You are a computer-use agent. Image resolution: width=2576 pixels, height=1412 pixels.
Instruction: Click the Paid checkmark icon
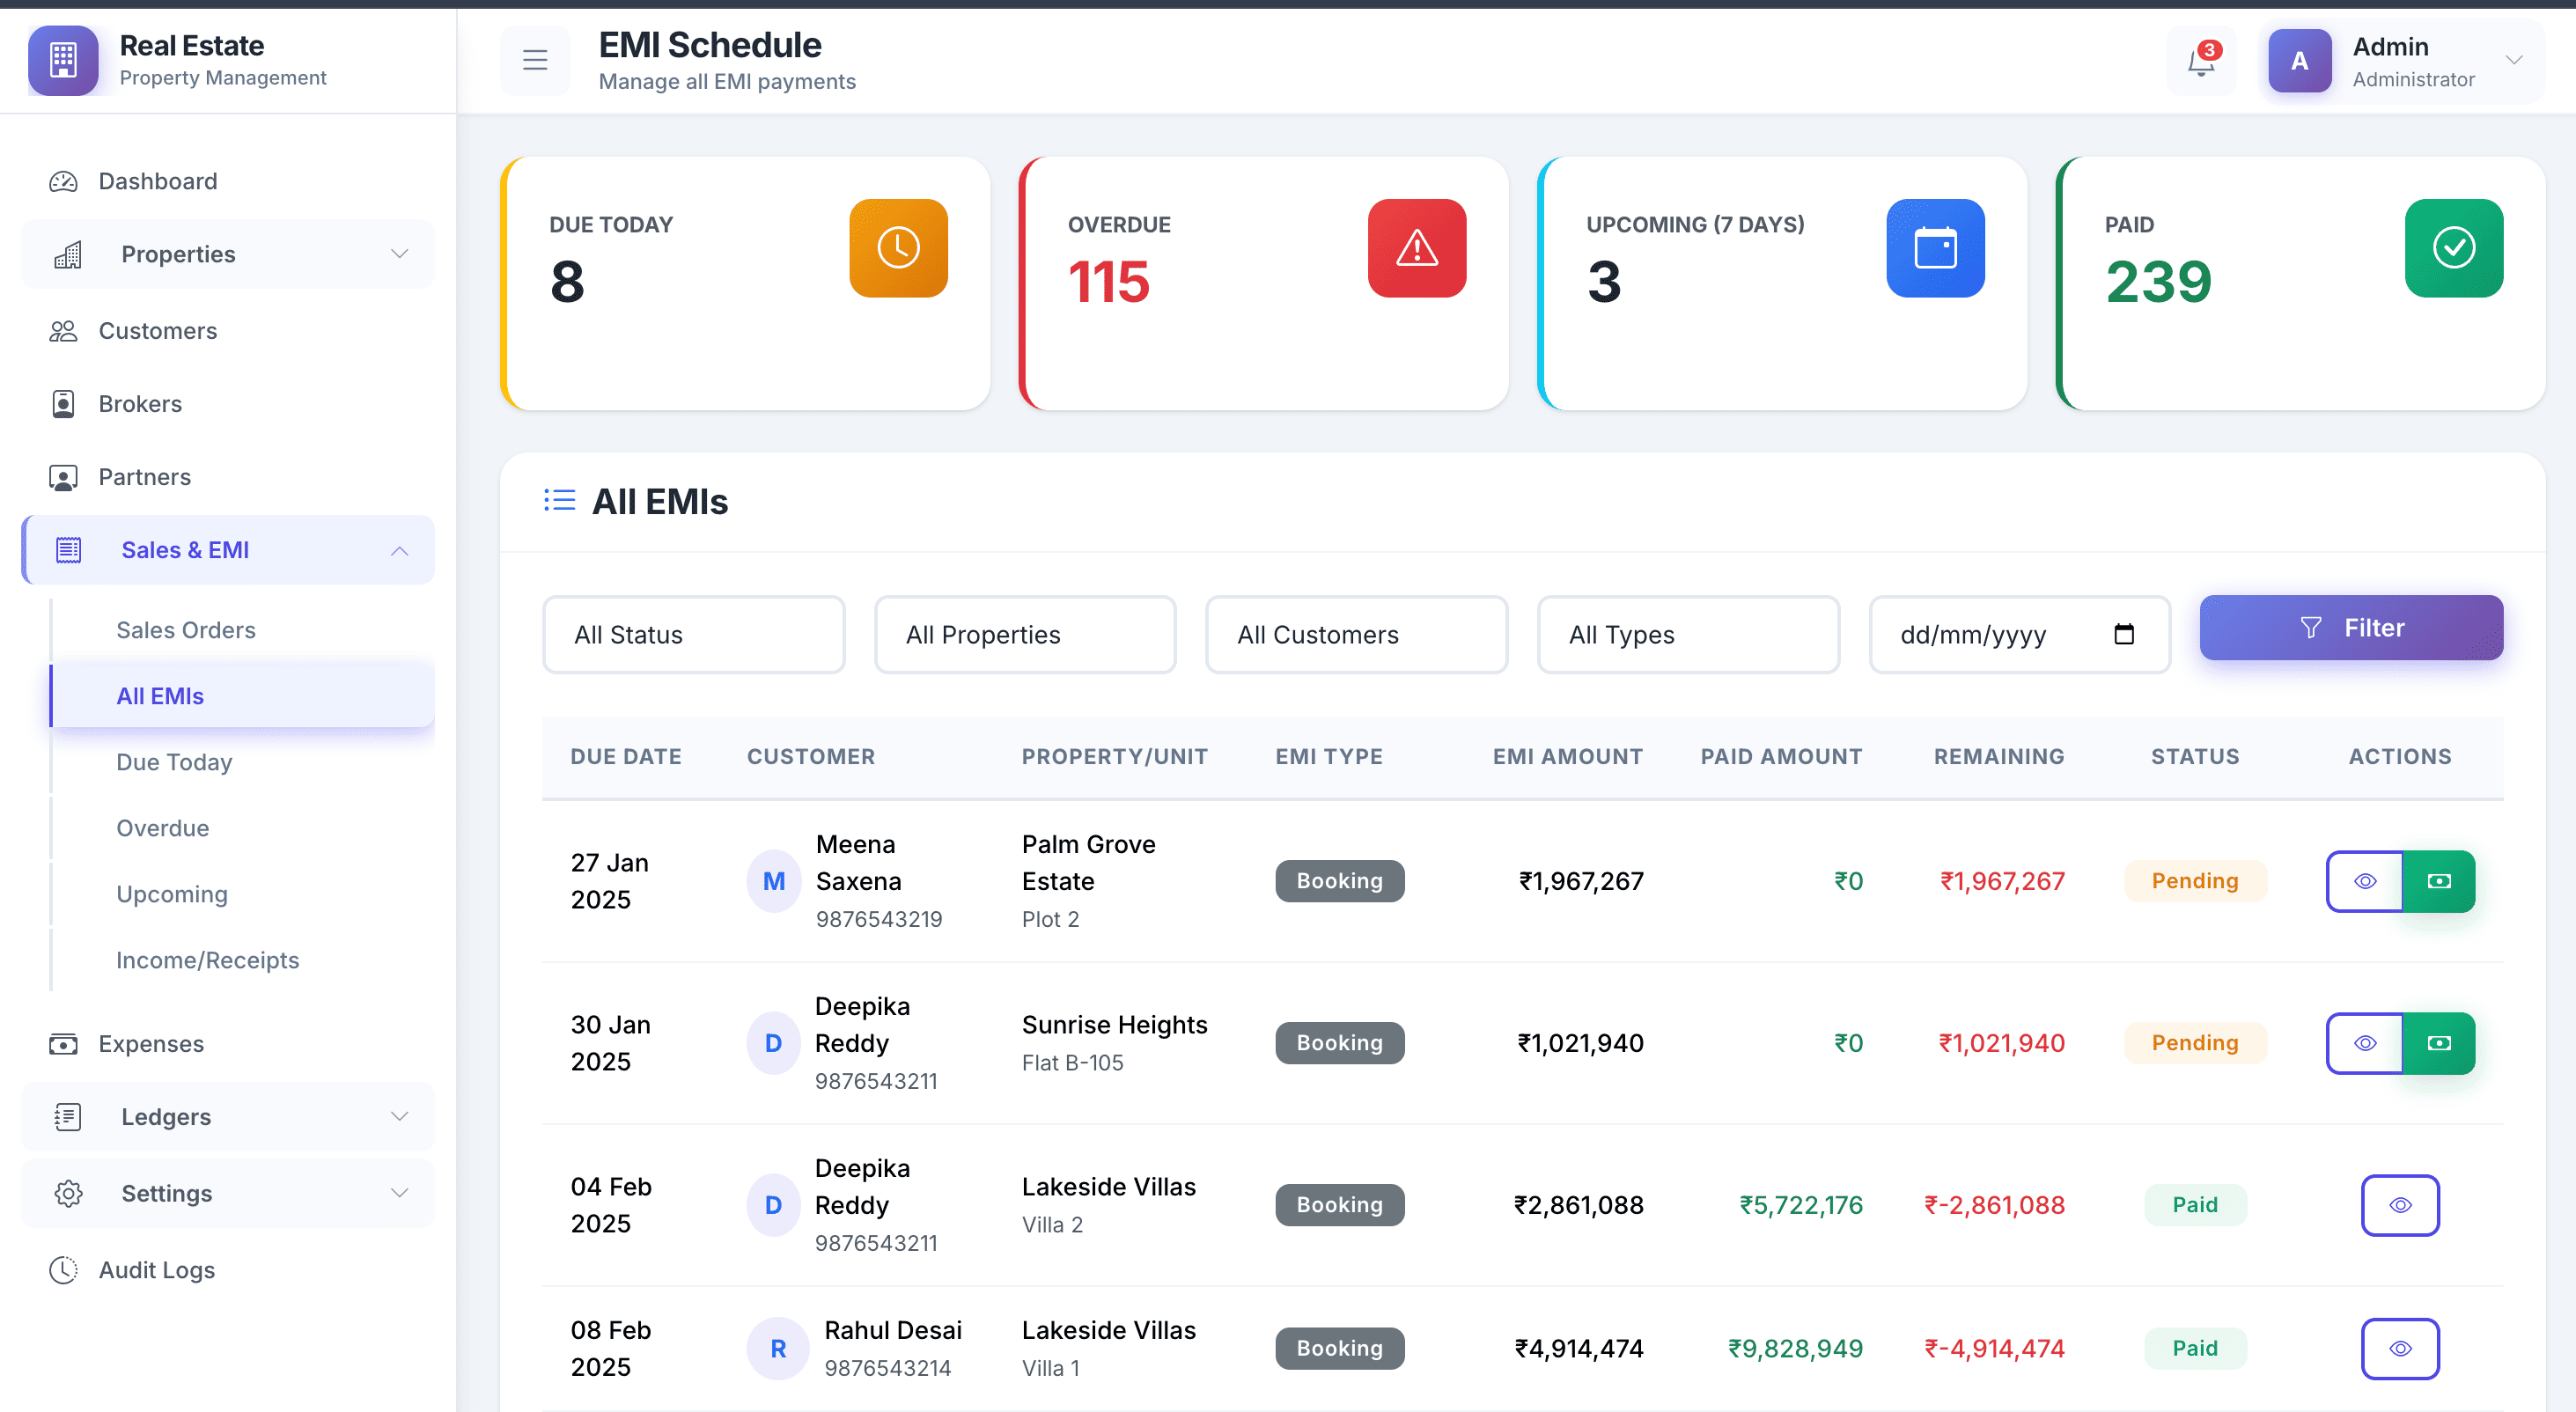[2453, 248]
